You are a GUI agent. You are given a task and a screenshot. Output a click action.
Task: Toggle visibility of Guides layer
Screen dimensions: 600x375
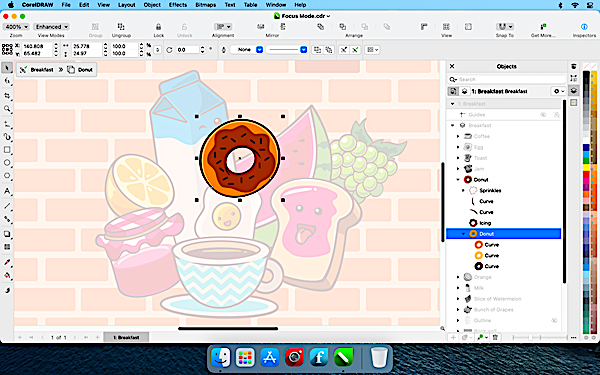click(543, 115)
